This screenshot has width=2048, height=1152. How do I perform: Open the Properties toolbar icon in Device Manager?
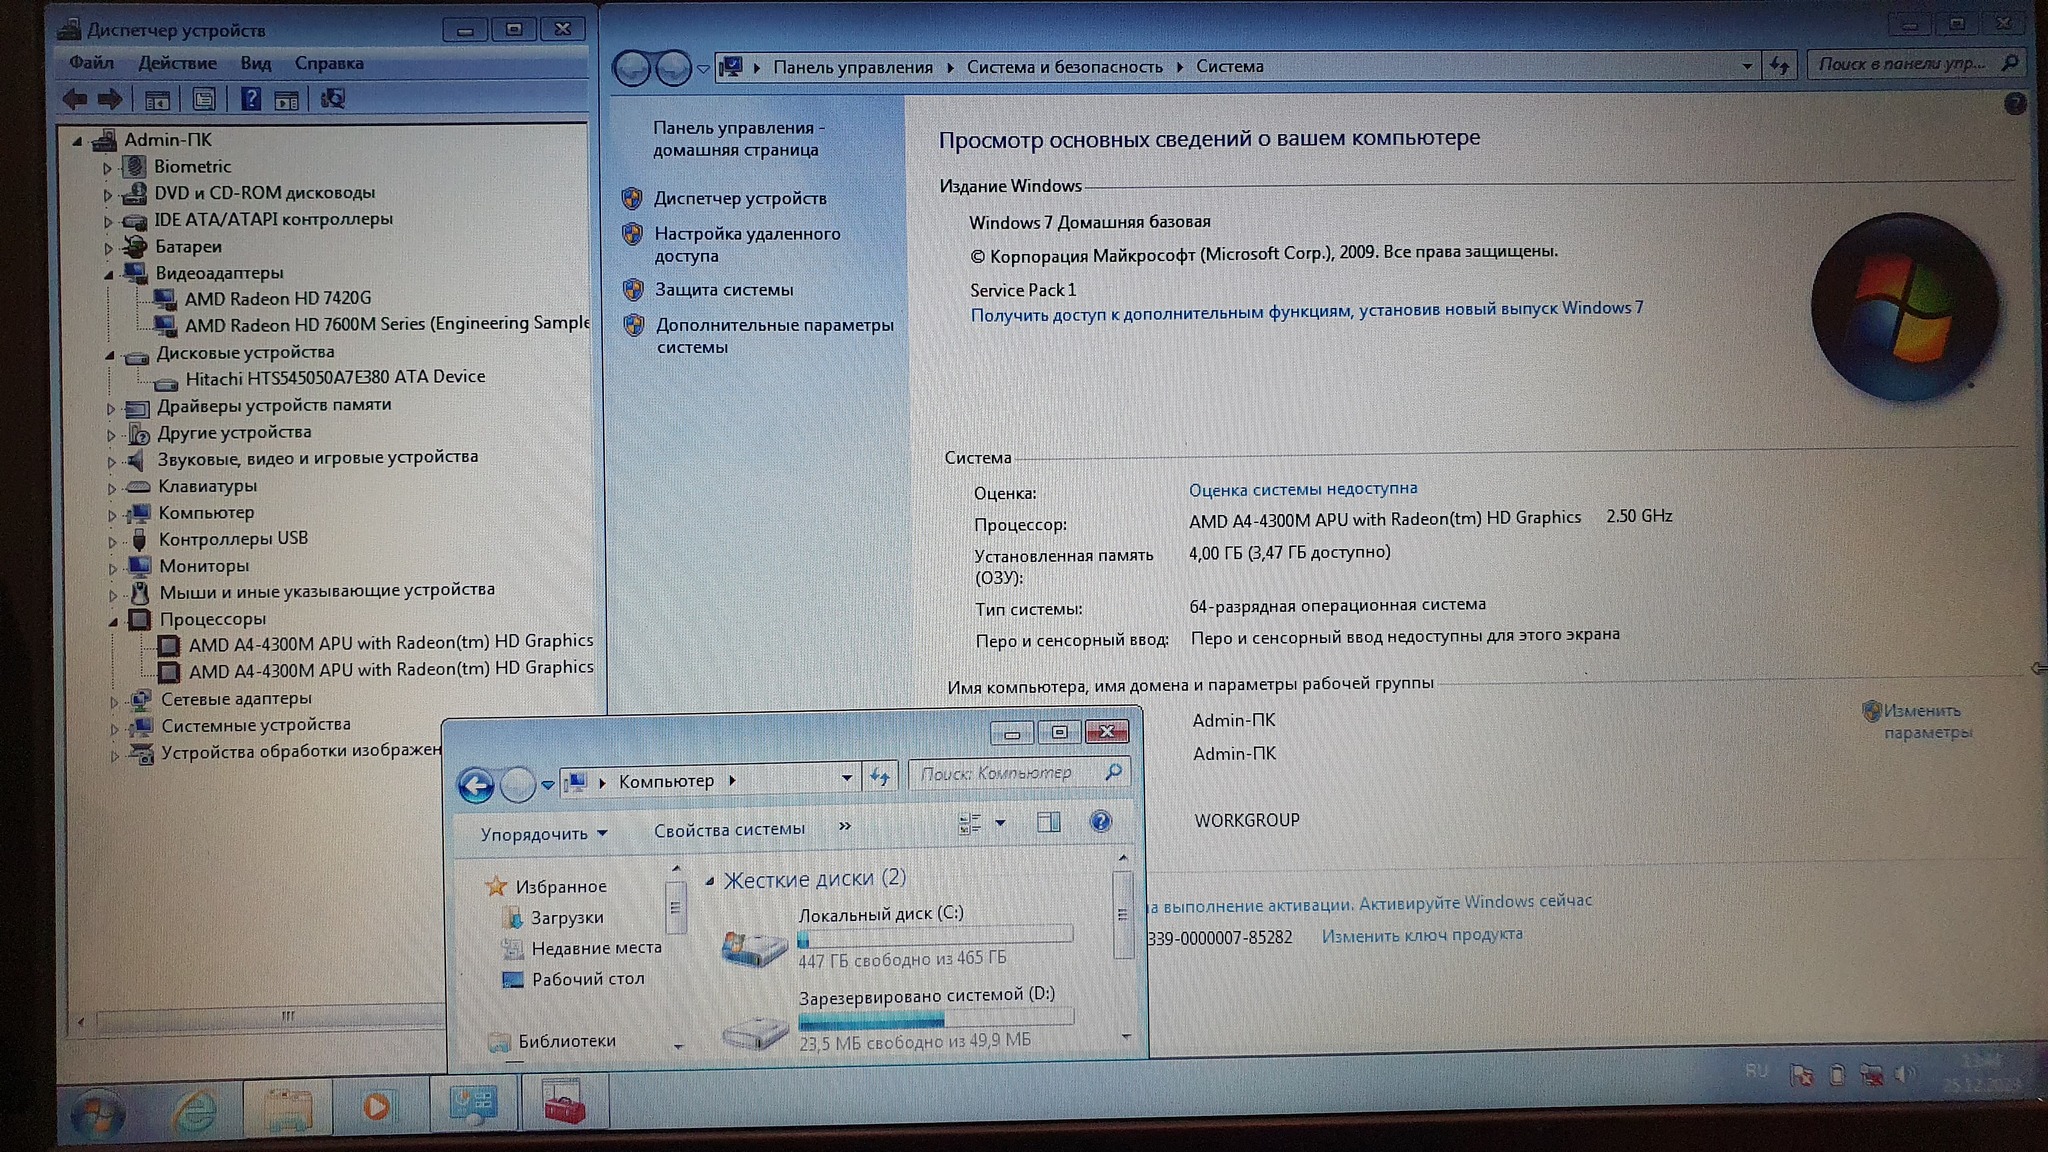(204, 99)
